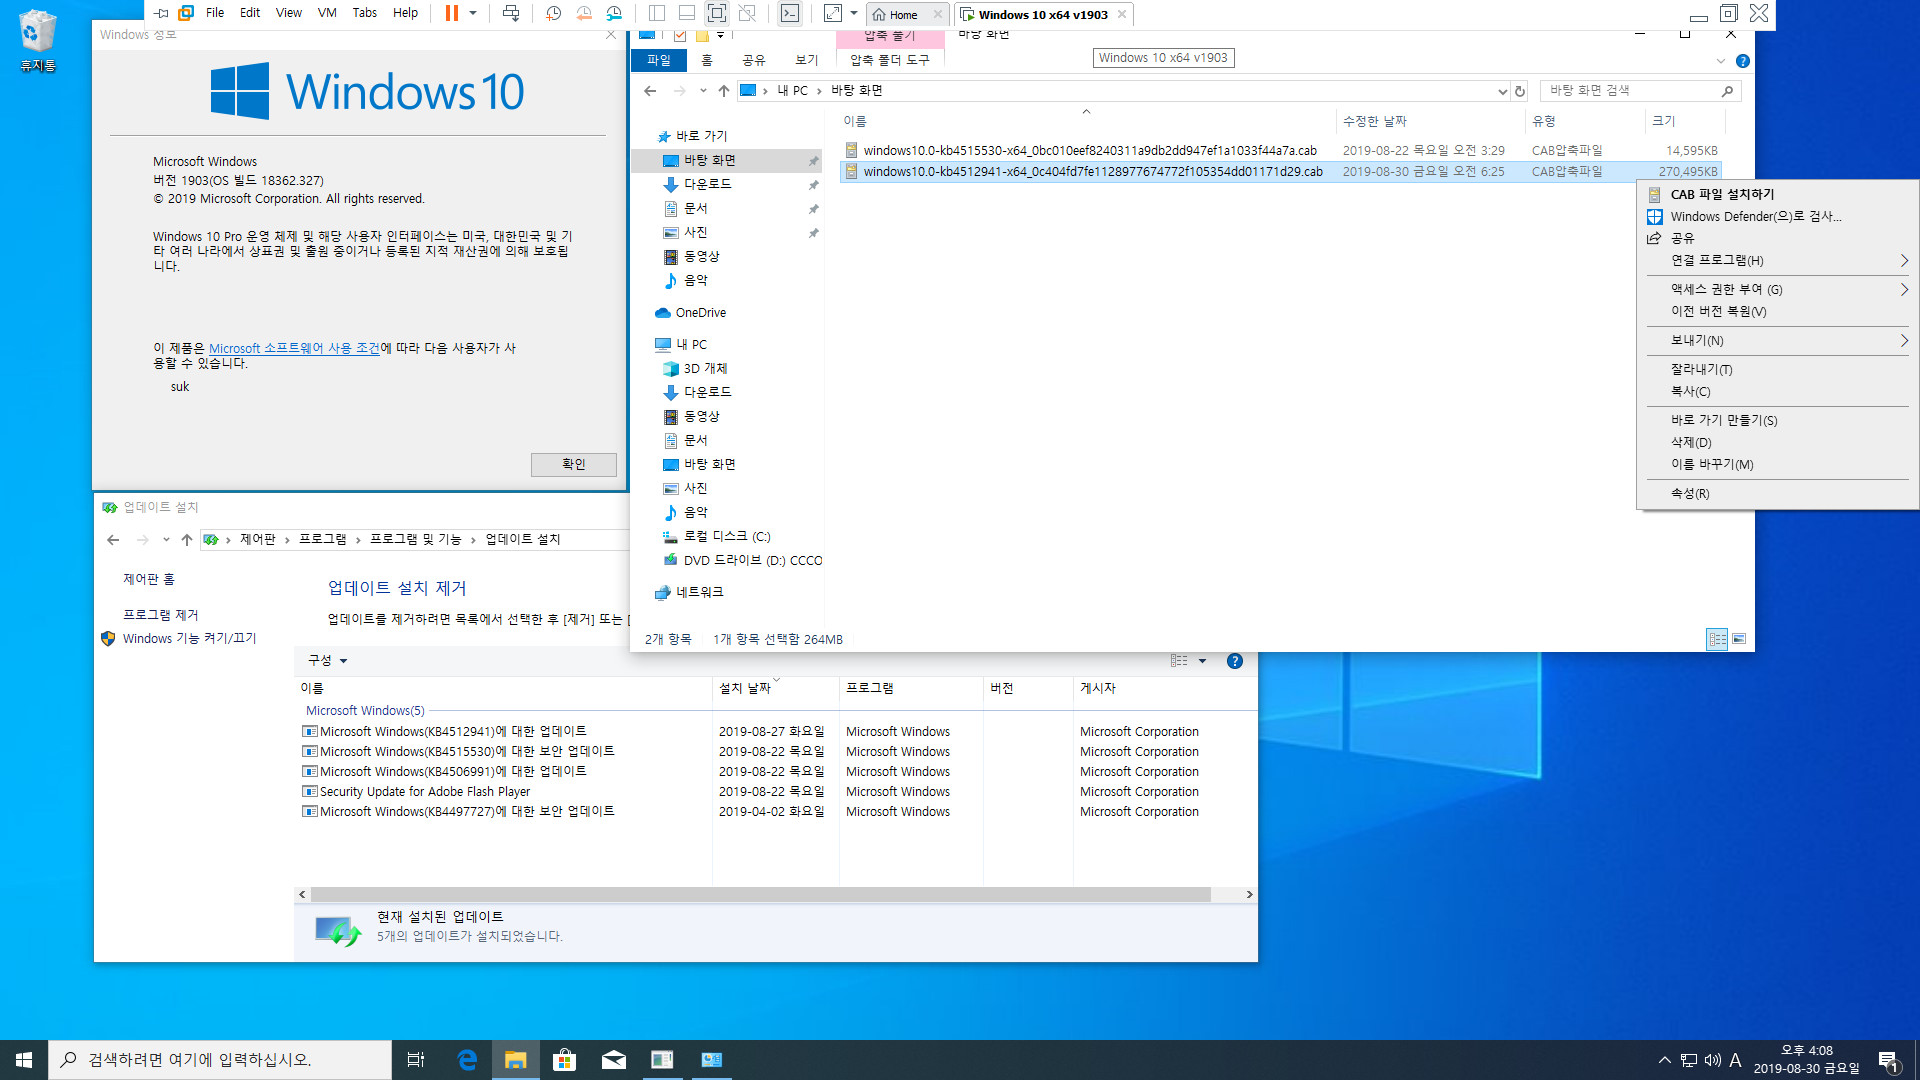Expand 연결 프로그램(H) submenu
This screenshot has height=1080, width=1920.
tap(1777, 261)
